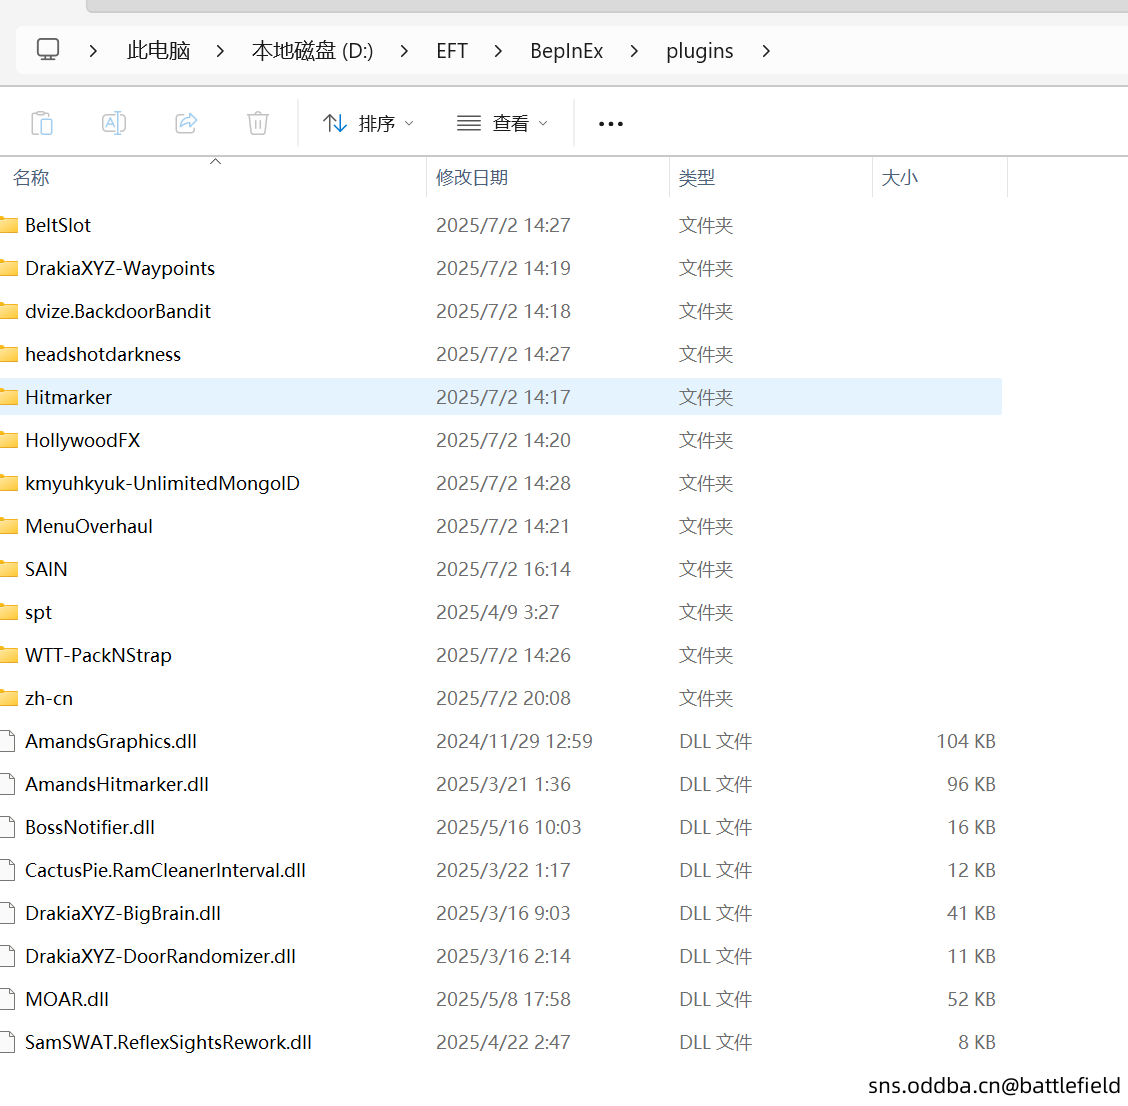This screenshot has width=1128, height=1106.
Task: Click the CactusPie.RamCleanerInterval.dll file icon
Action: click(x=7, y=870)
